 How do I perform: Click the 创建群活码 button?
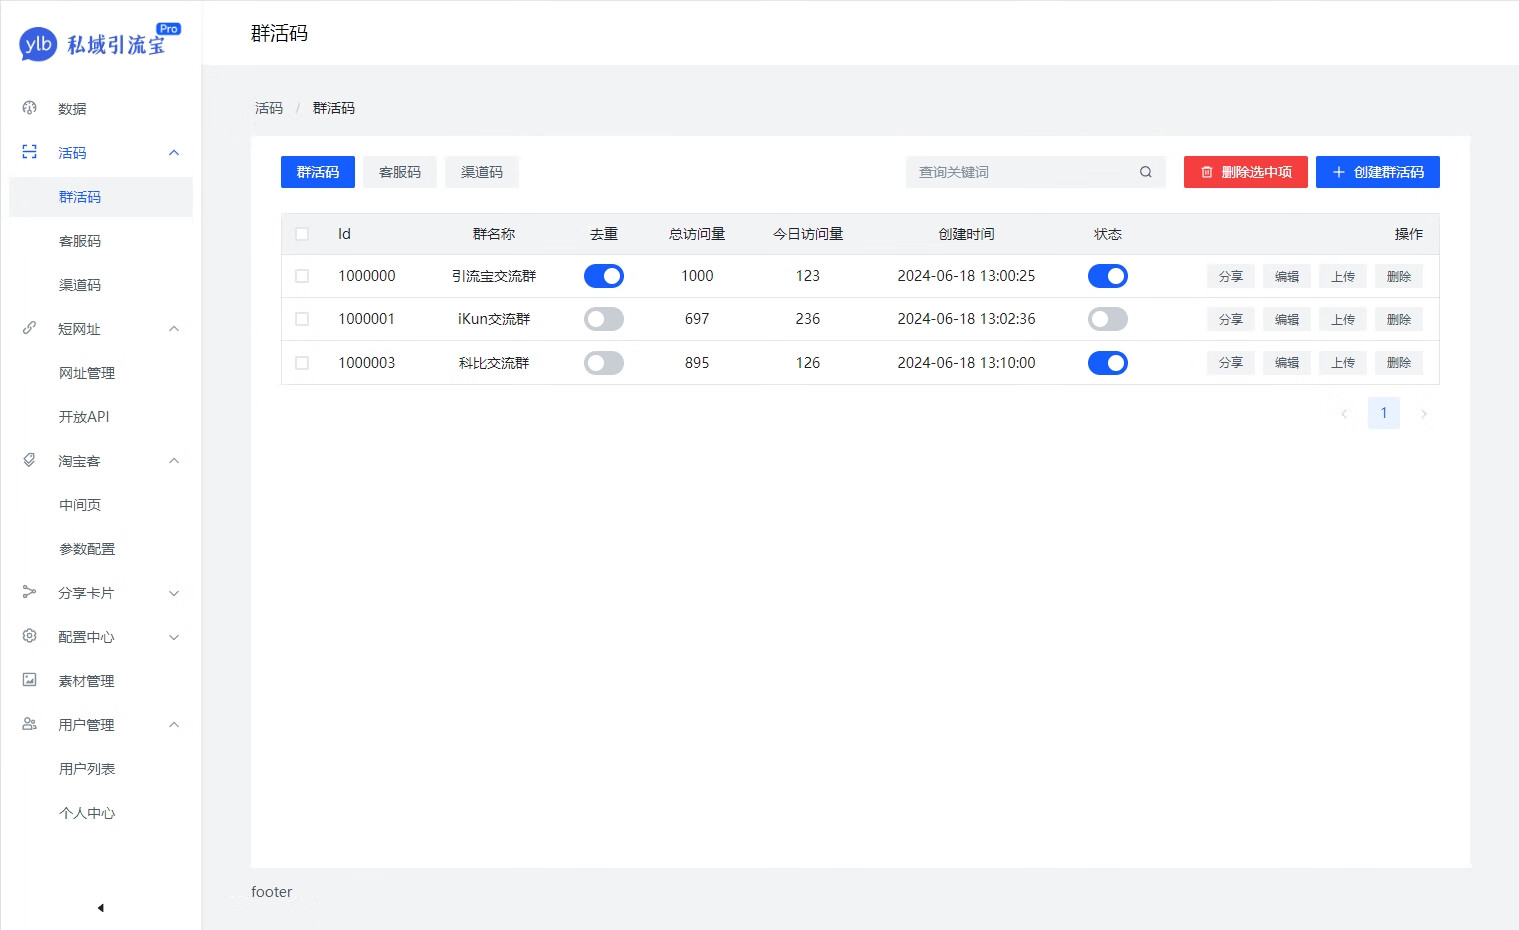tap(1377, 172)
